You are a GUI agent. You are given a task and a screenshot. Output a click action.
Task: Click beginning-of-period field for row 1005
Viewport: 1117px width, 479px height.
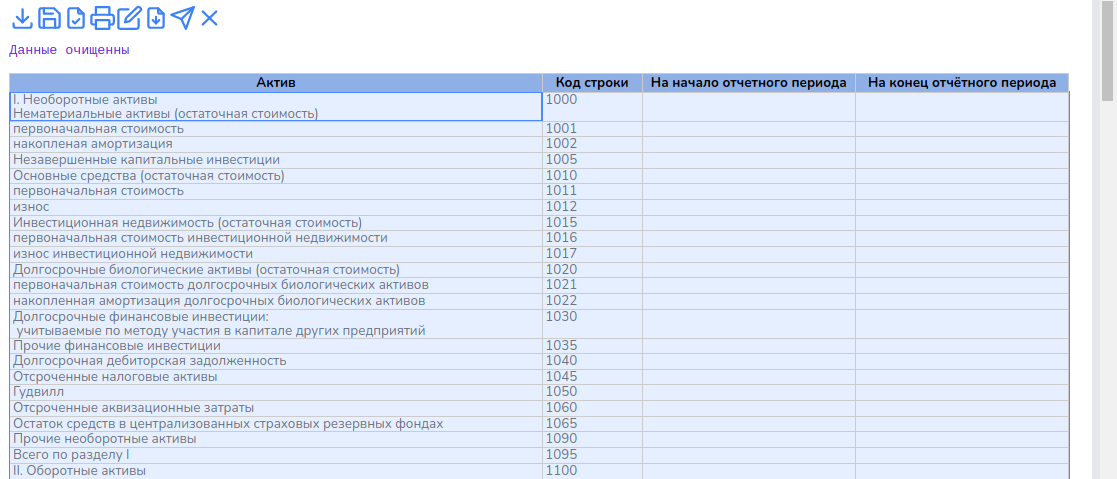pyautogui.click(x=749, y=160)
